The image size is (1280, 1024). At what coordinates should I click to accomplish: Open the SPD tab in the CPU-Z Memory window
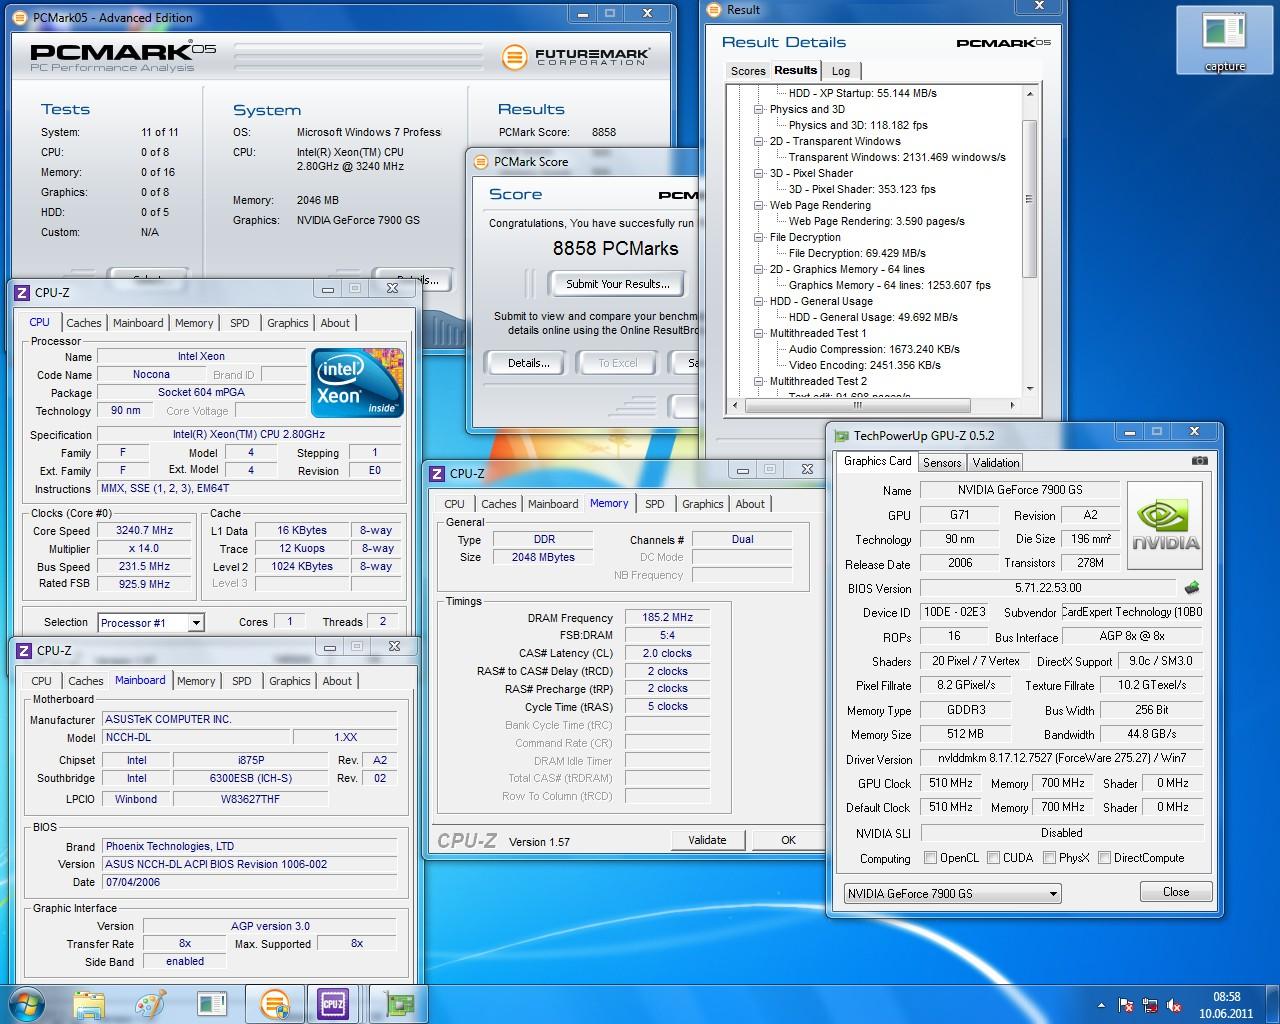(x=654, y=504)
